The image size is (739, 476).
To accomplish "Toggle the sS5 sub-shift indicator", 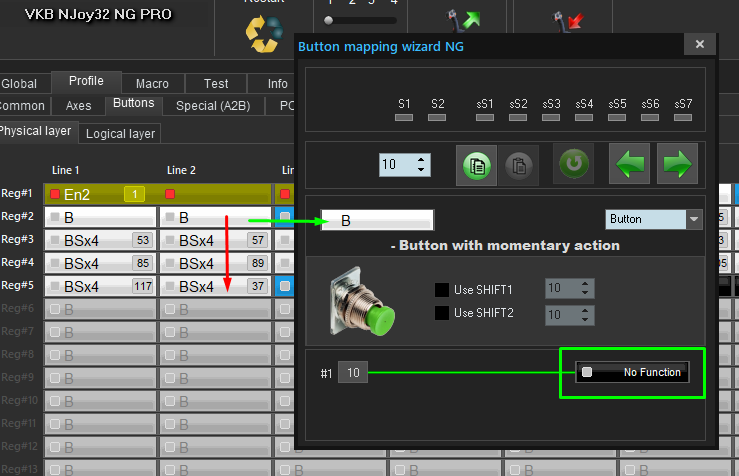I will coord(617,117).
